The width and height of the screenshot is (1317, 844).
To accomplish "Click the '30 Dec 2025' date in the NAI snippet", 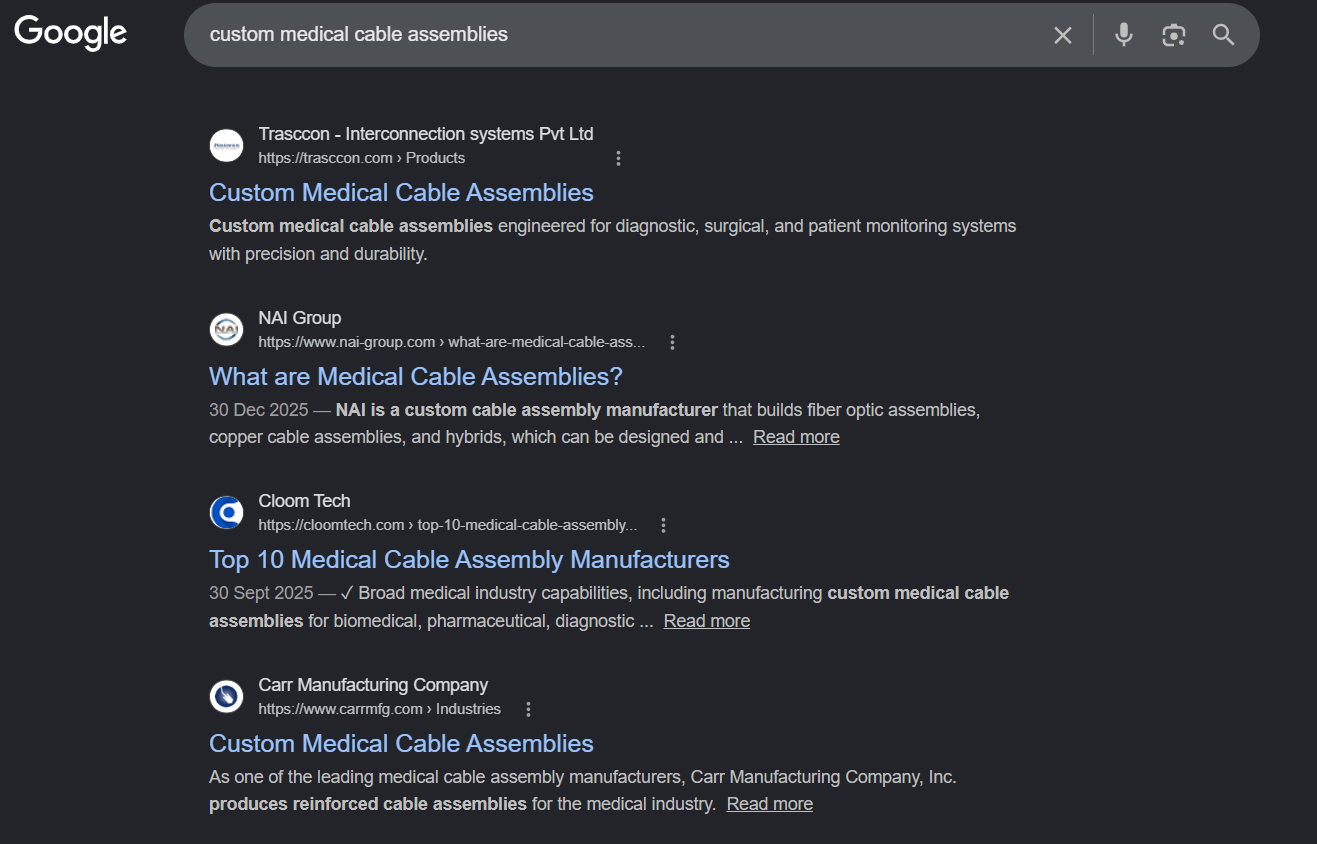I will [x=259, y=410].
